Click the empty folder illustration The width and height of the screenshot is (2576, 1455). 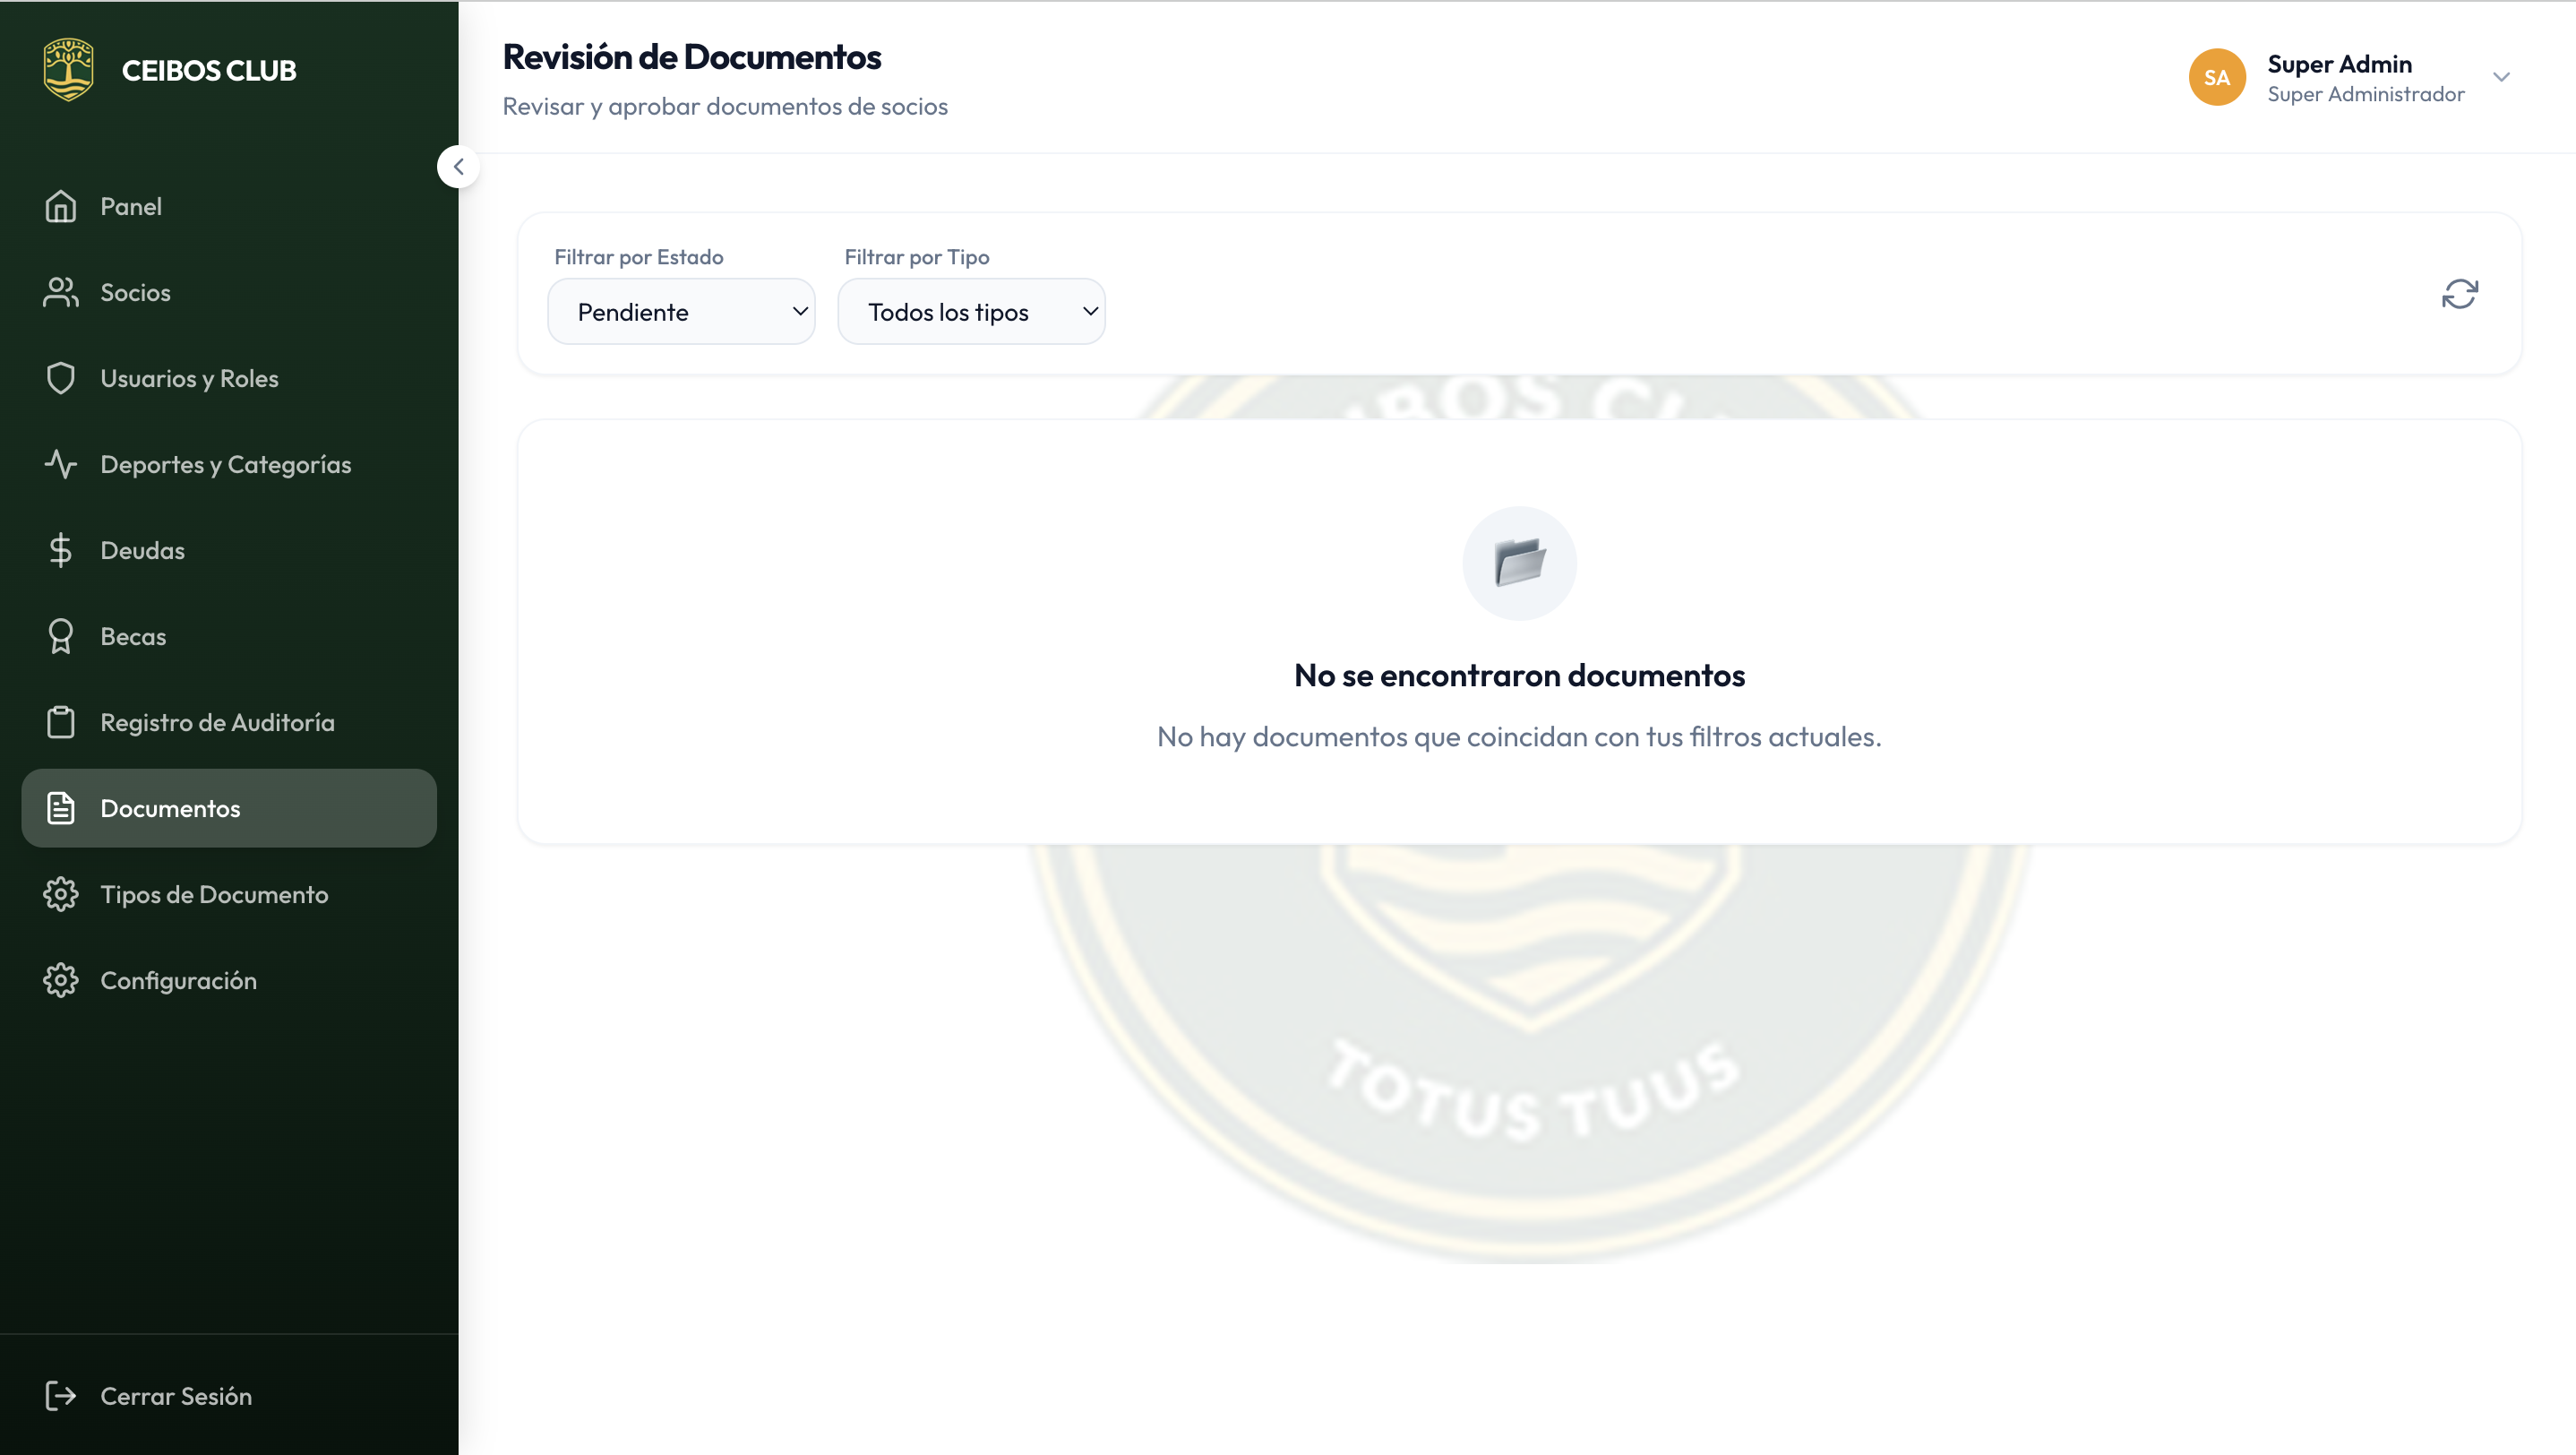[x=1519, y=562]
